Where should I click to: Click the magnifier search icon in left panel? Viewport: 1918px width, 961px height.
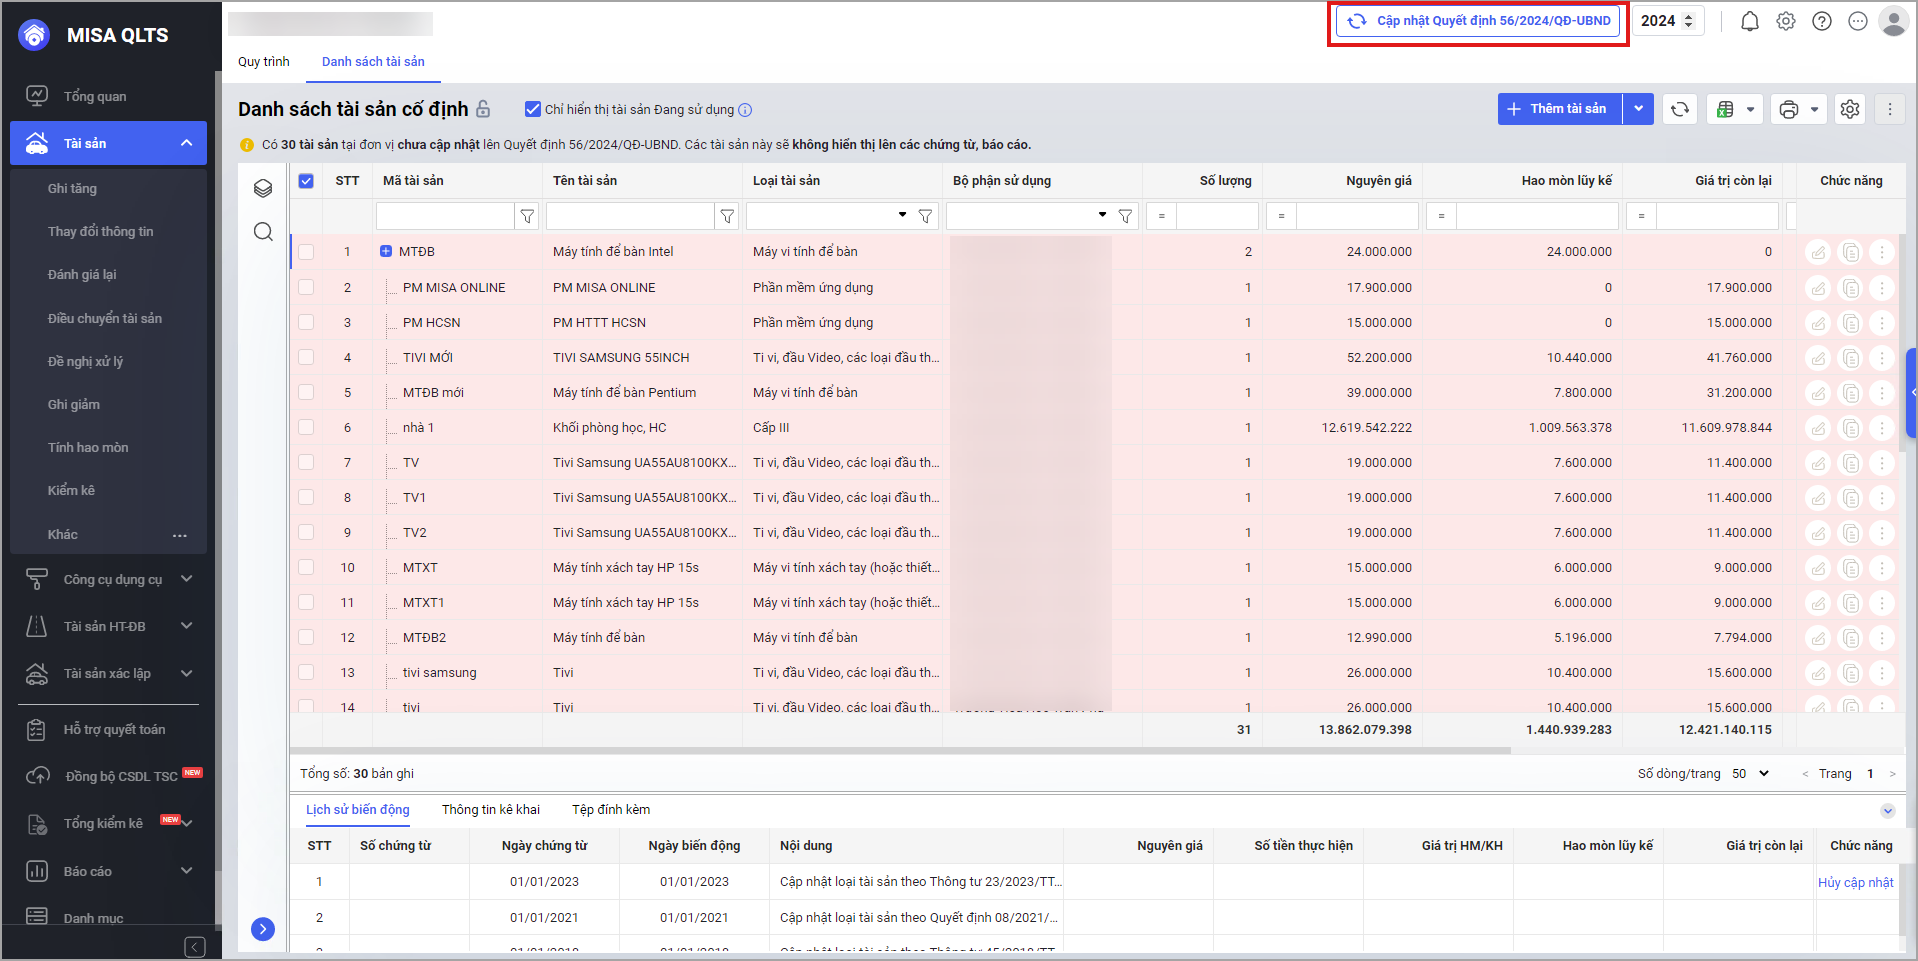263,232
